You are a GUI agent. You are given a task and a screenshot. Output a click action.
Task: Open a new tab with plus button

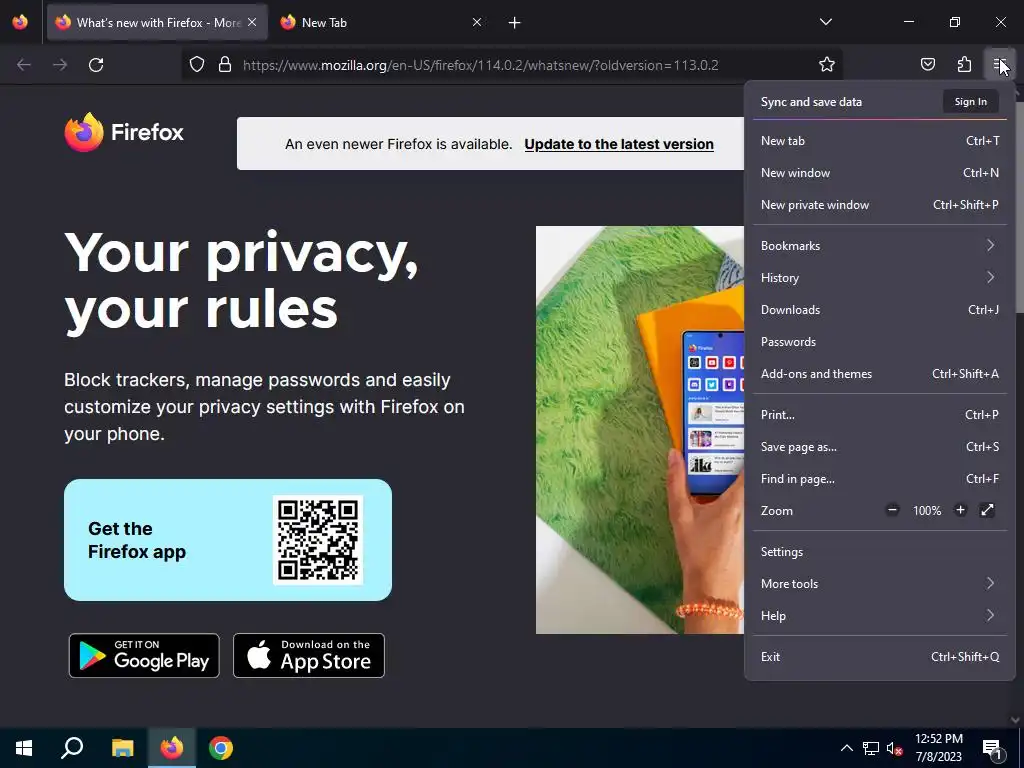(x=515, y=23)
